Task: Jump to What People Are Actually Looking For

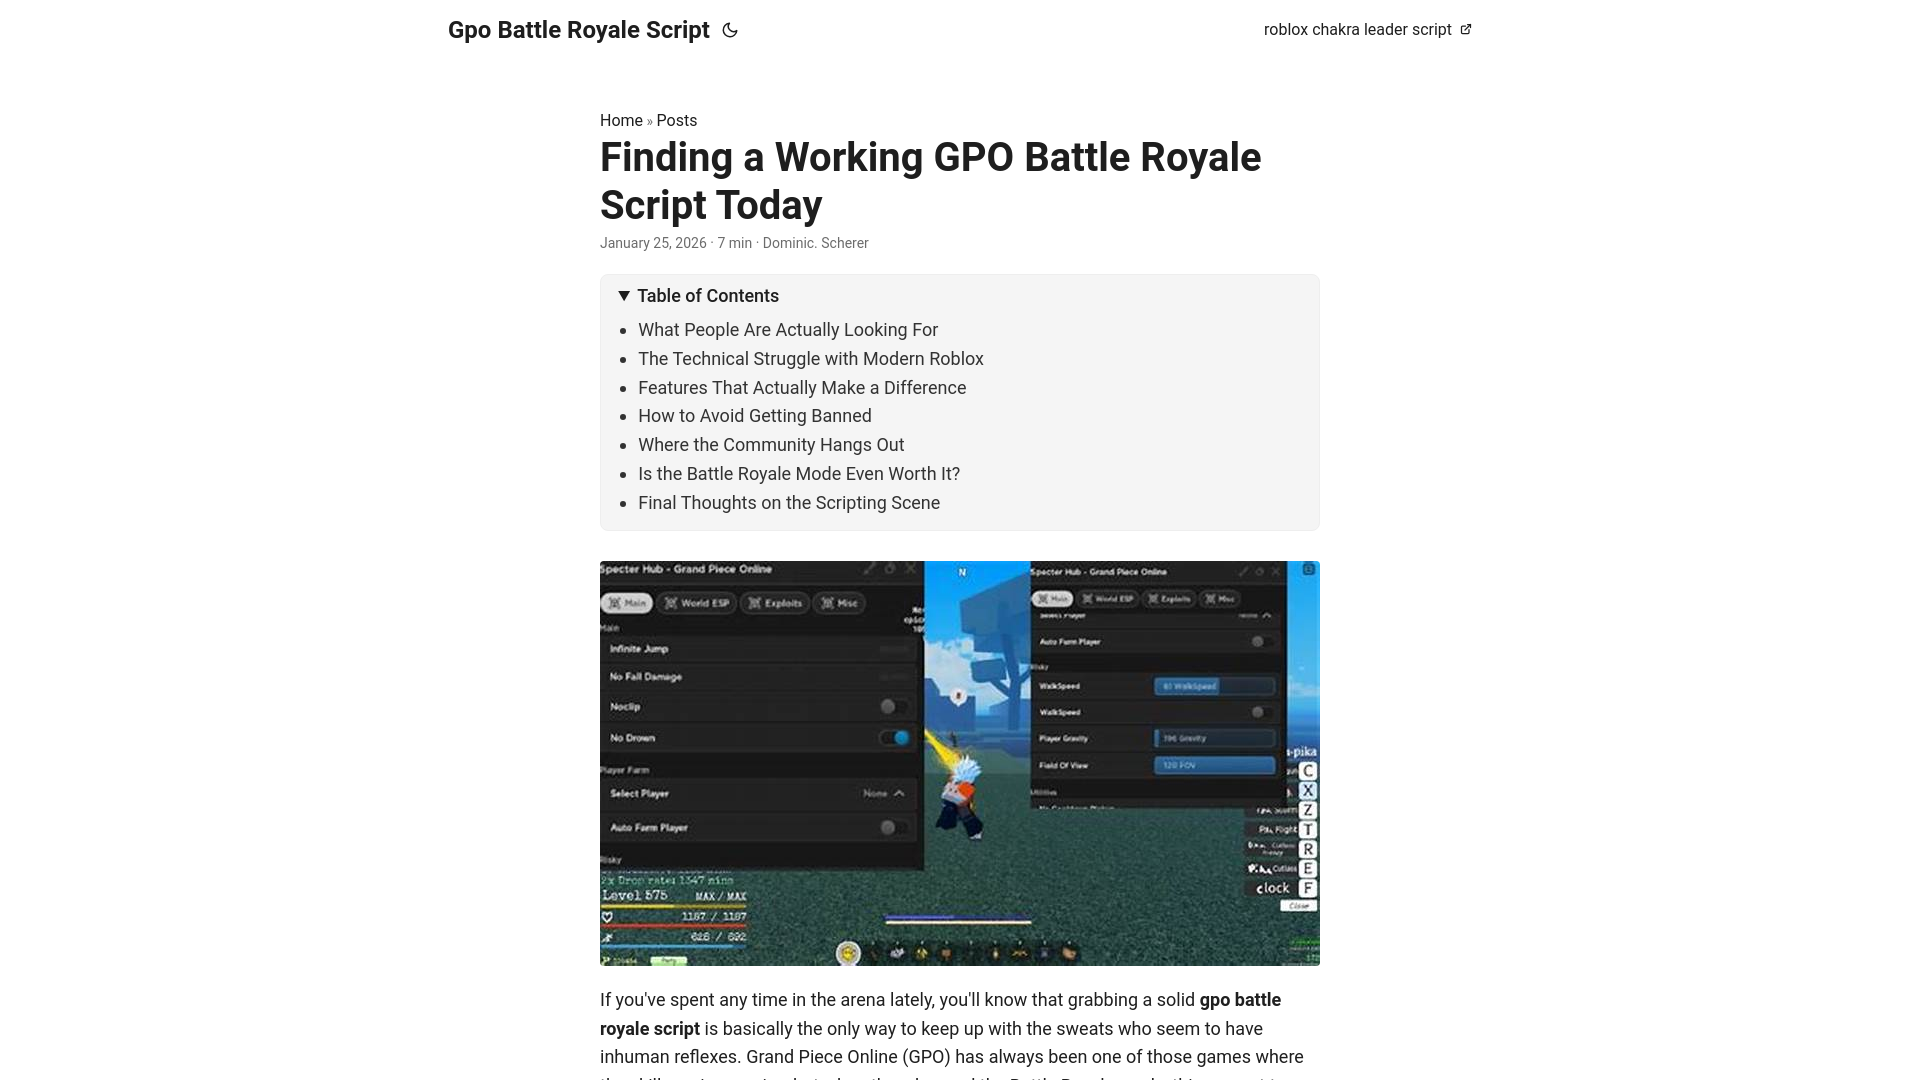Action: click(788, 330)
